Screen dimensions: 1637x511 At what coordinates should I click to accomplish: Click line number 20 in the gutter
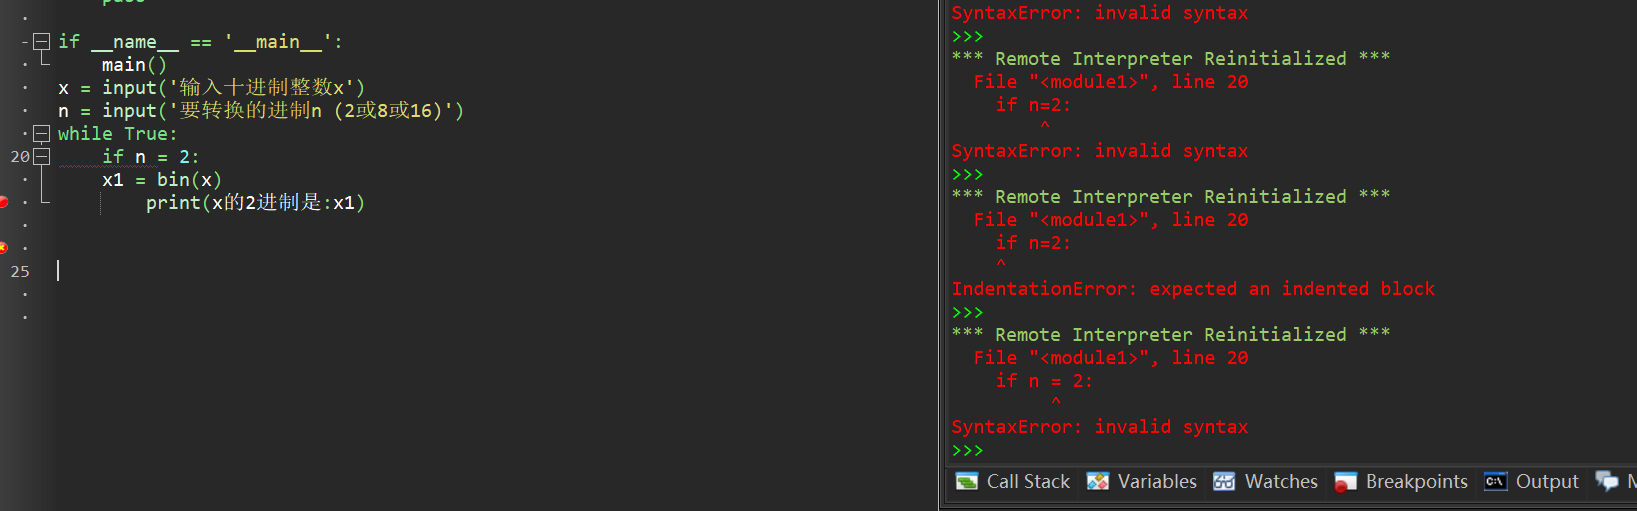point(20,157)
